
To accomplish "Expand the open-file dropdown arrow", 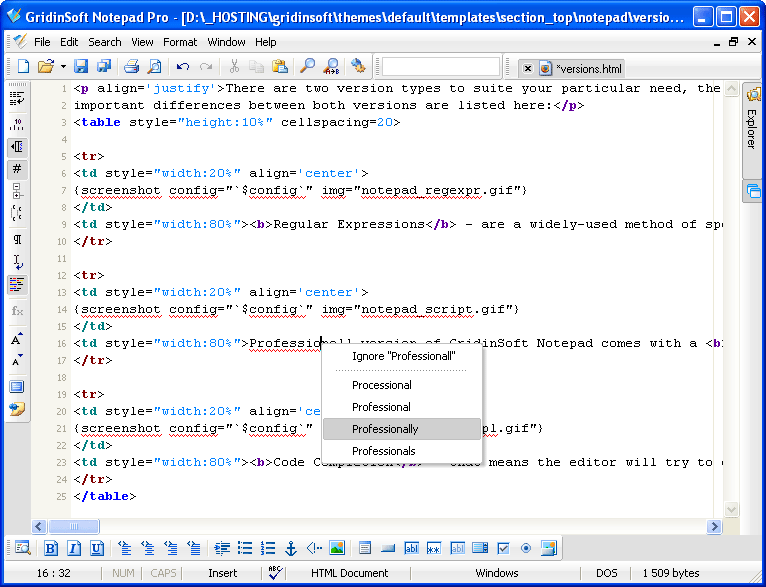I will point(63,66).
